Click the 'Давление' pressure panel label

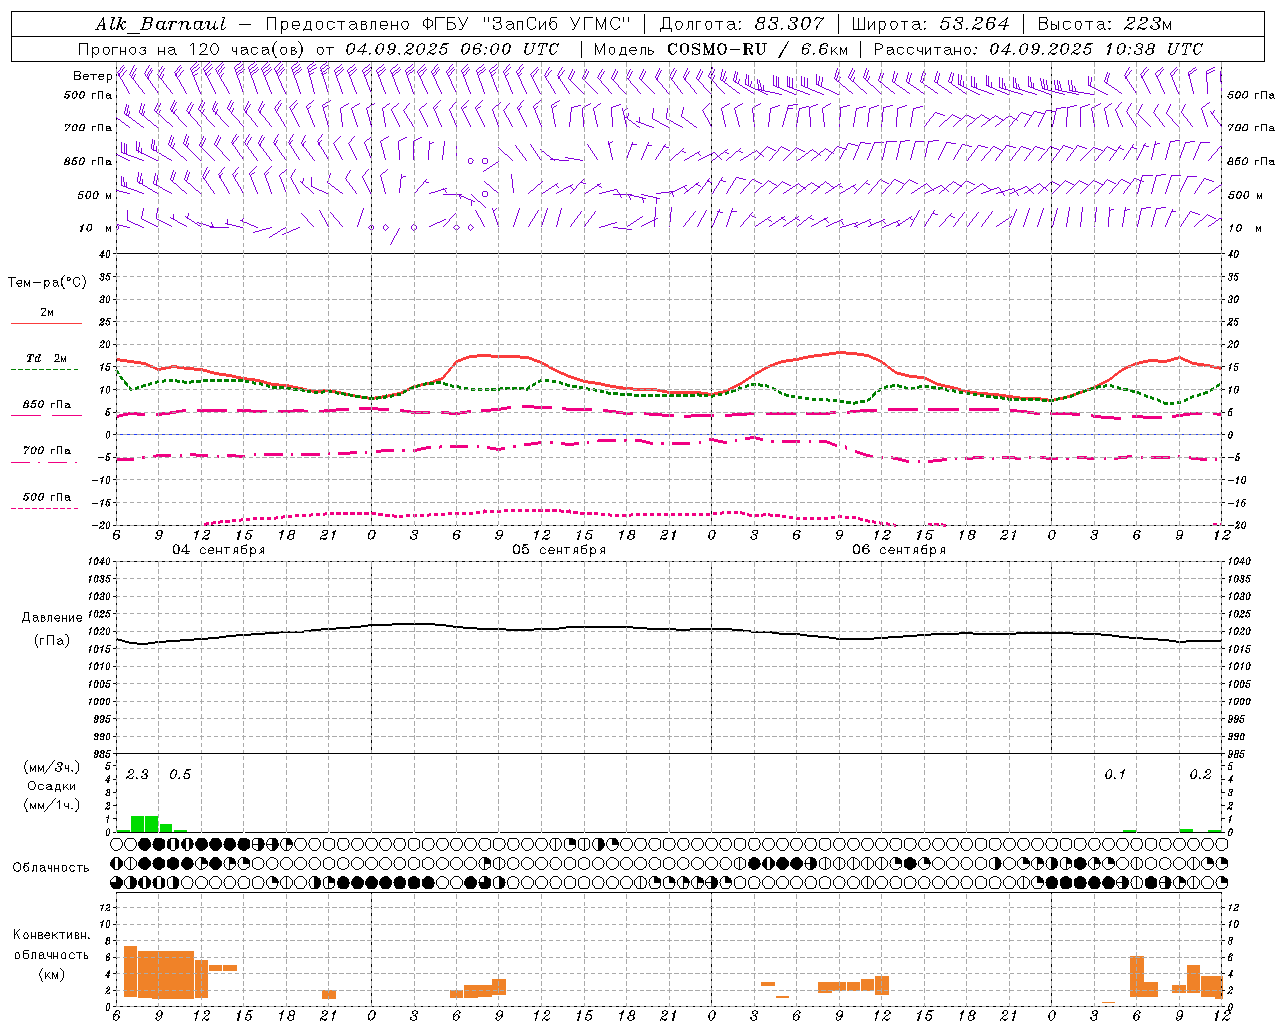point(52,618)
